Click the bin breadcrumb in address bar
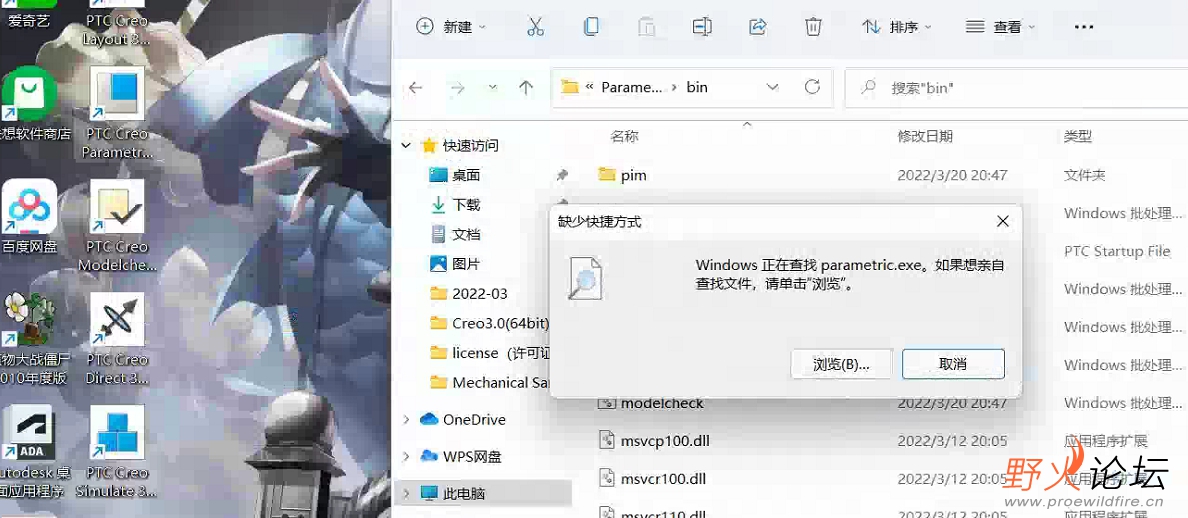Screen dimensions: 1188x518 (697, 87)
